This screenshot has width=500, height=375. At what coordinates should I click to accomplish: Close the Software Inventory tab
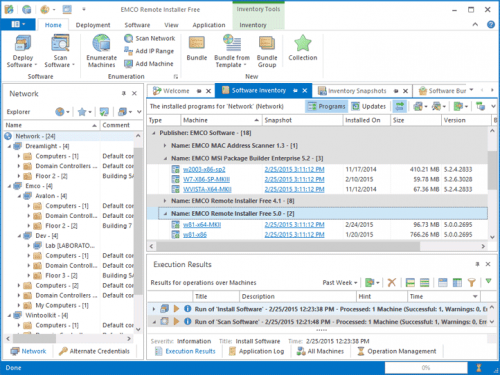(305, 91)
